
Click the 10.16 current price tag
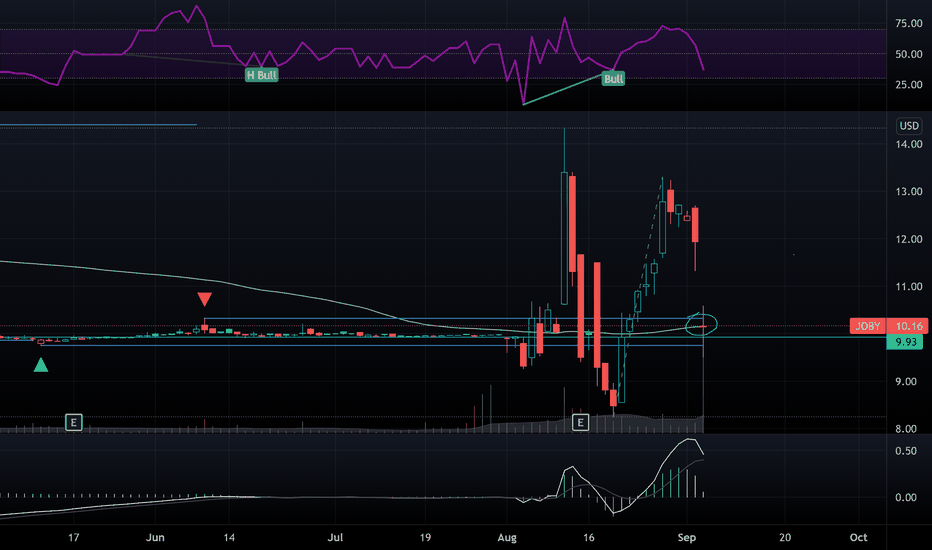pyautogui.click(x=909, y=326)
